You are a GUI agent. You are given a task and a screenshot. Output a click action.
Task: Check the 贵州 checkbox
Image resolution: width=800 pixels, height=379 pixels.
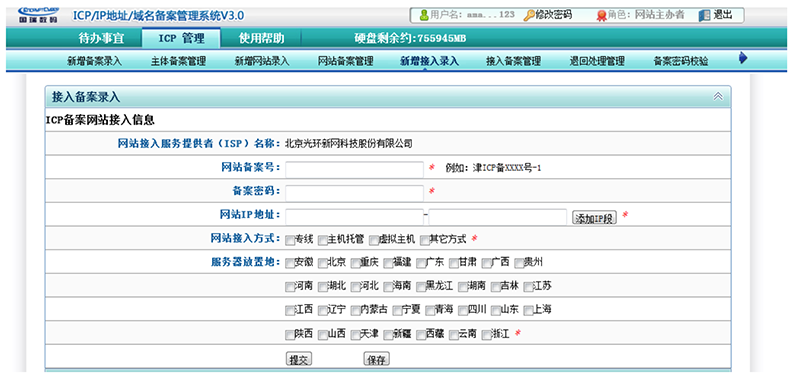pyautogui.click(x=519, y=263)
